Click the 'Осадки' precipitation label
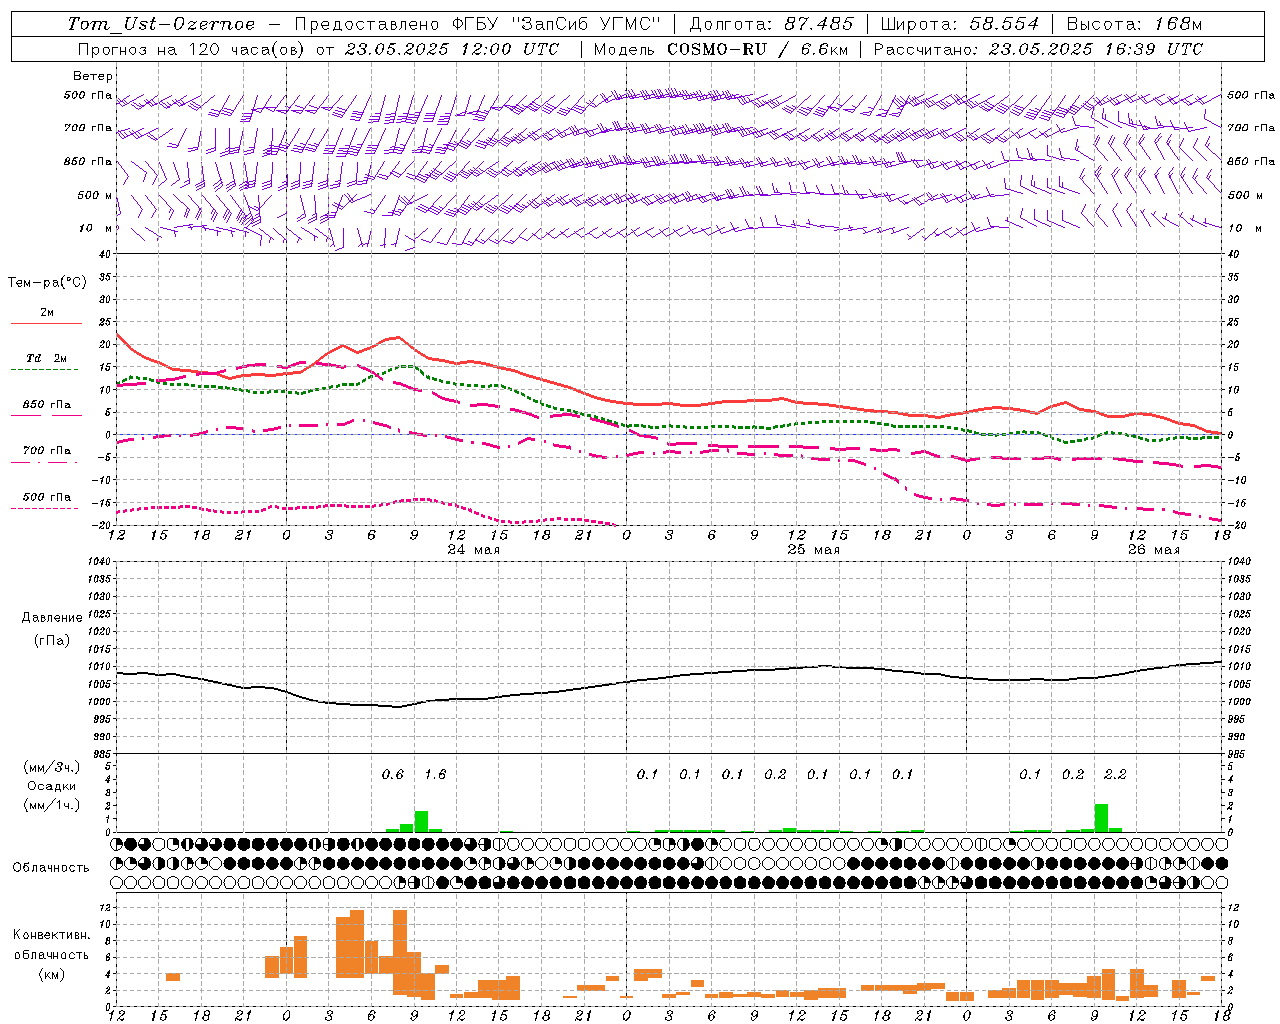 click(x=51, y=786)
